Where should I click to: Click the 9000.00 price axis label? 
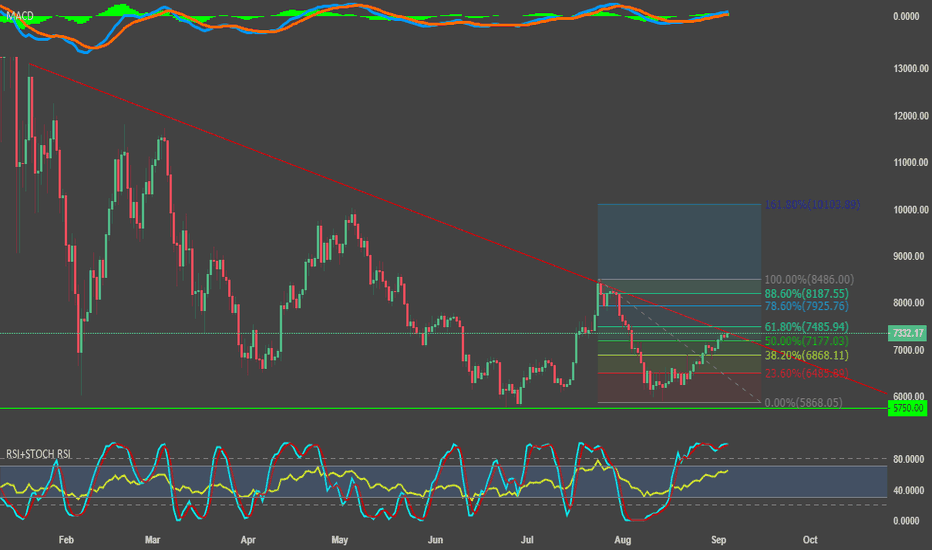click(x=909, y=256)
